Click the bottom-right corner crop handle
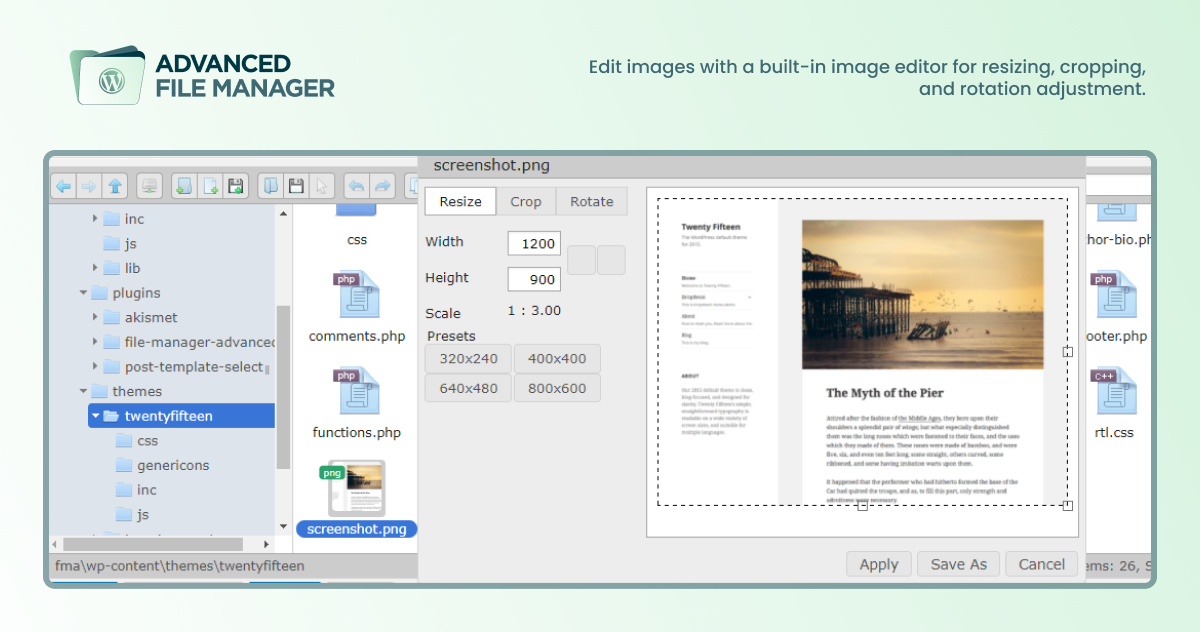Image resolution: width=1200 pixels, height=632 pixels. point(1068,506)
